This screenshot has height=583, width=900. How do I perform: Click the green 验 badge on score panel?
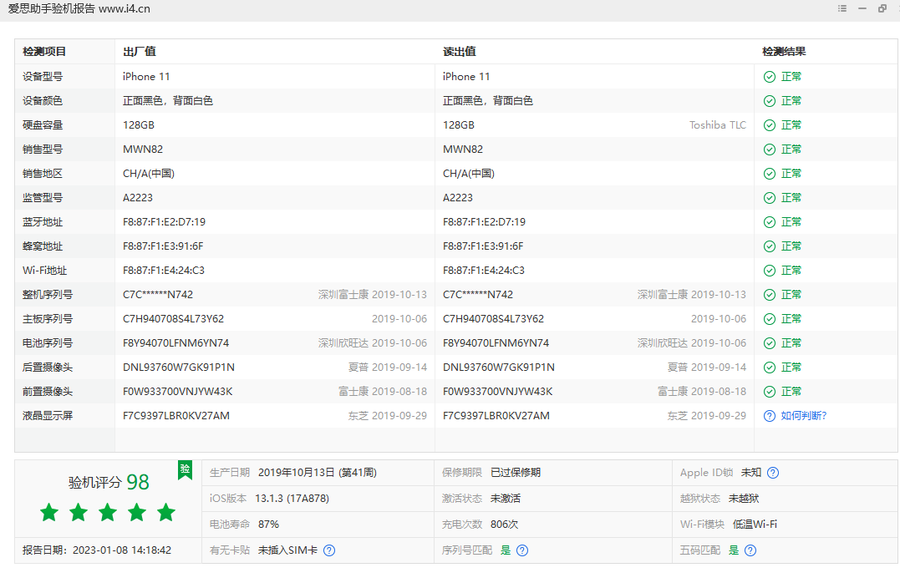185,470
